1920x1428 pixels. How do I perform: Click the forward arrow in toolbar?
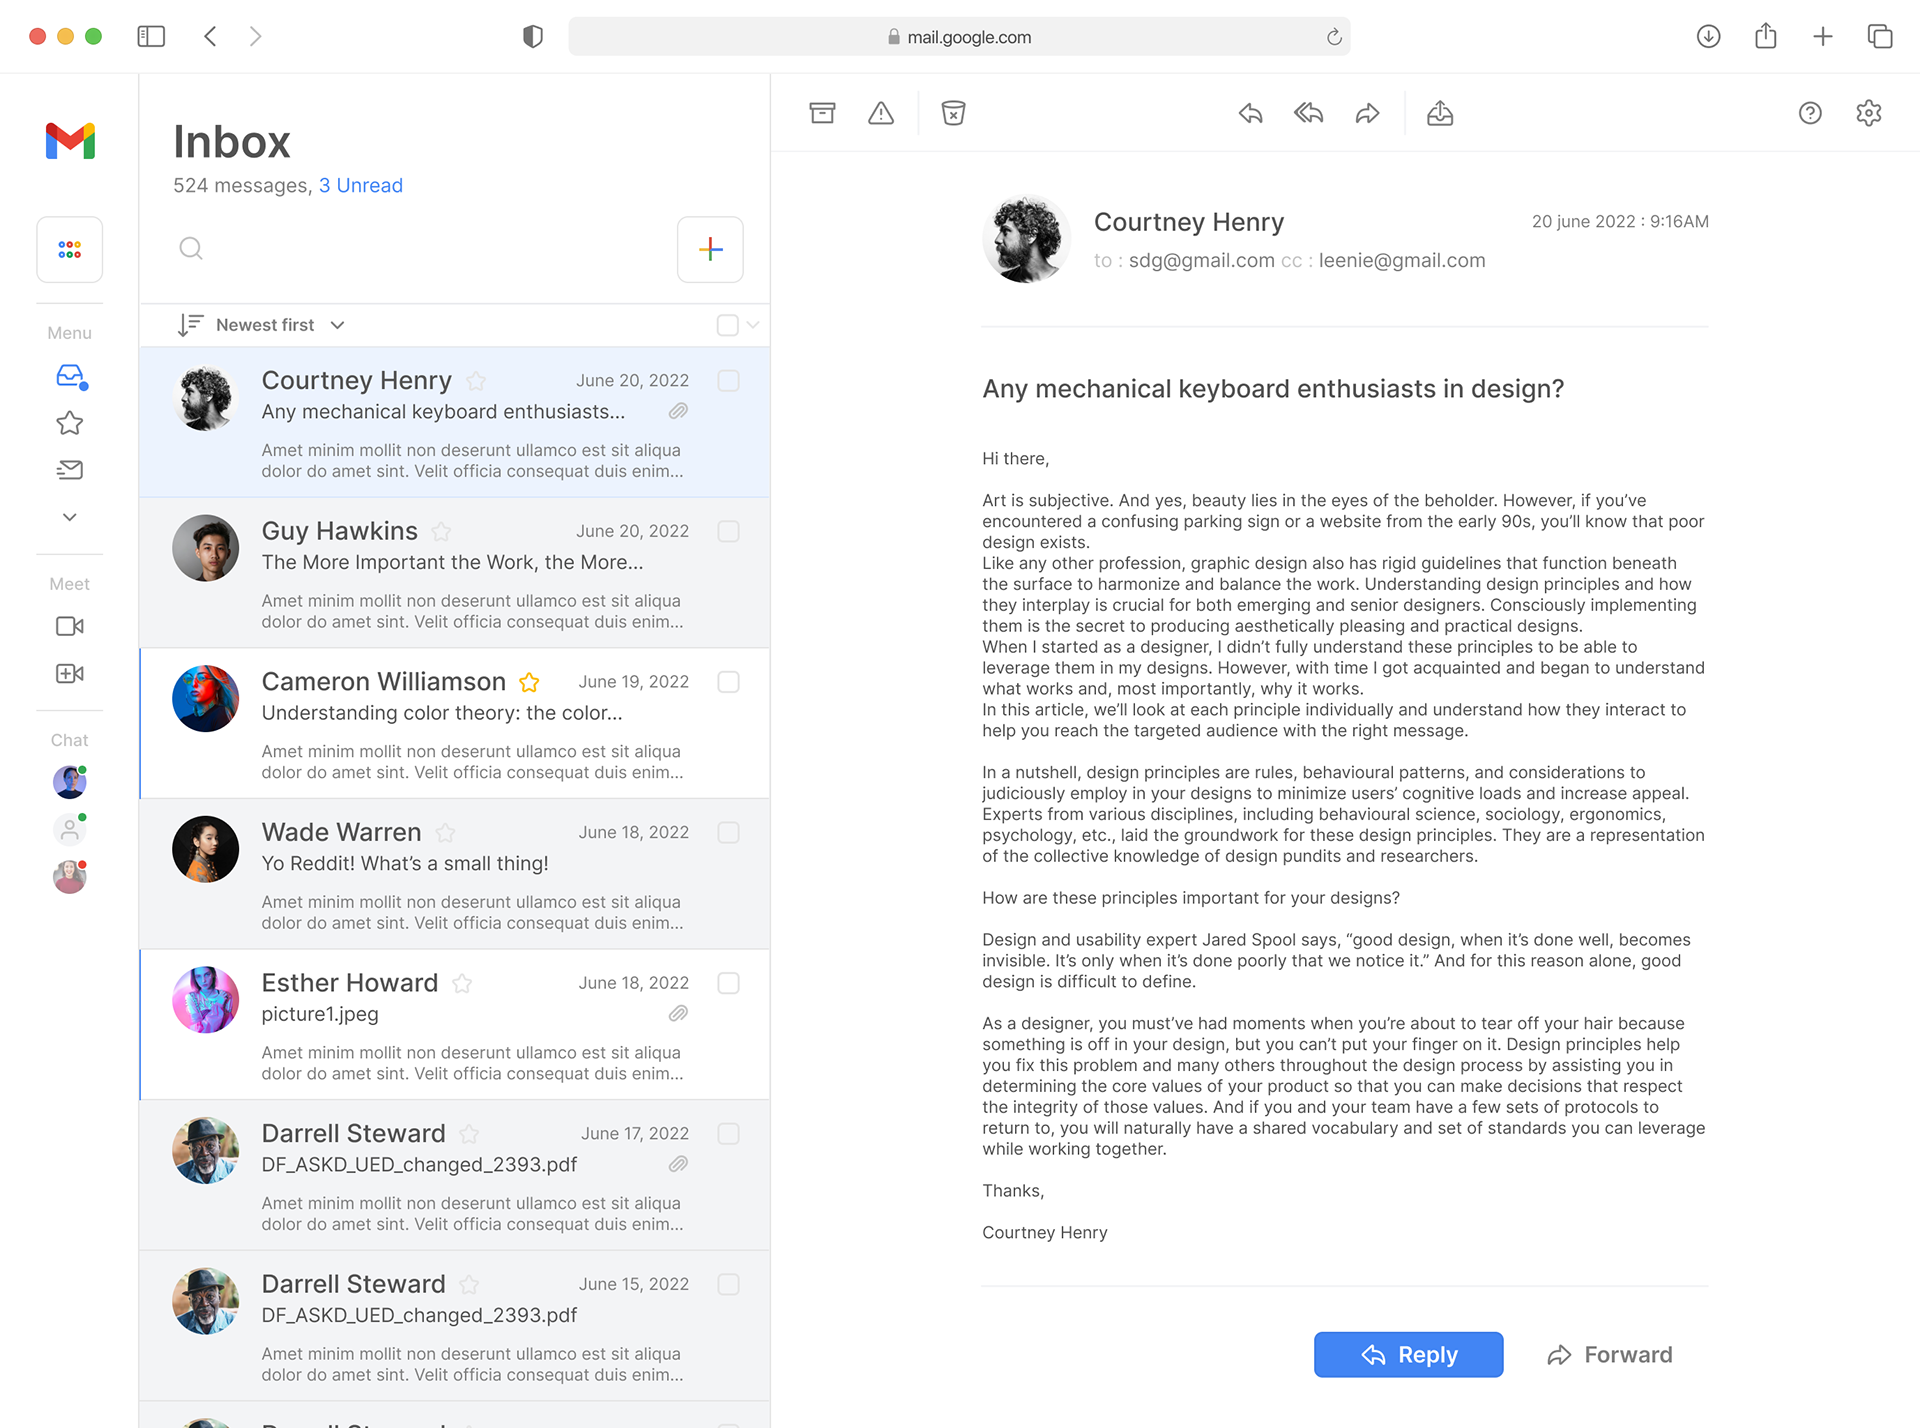pyautogui.click(x=1367, y=113)
